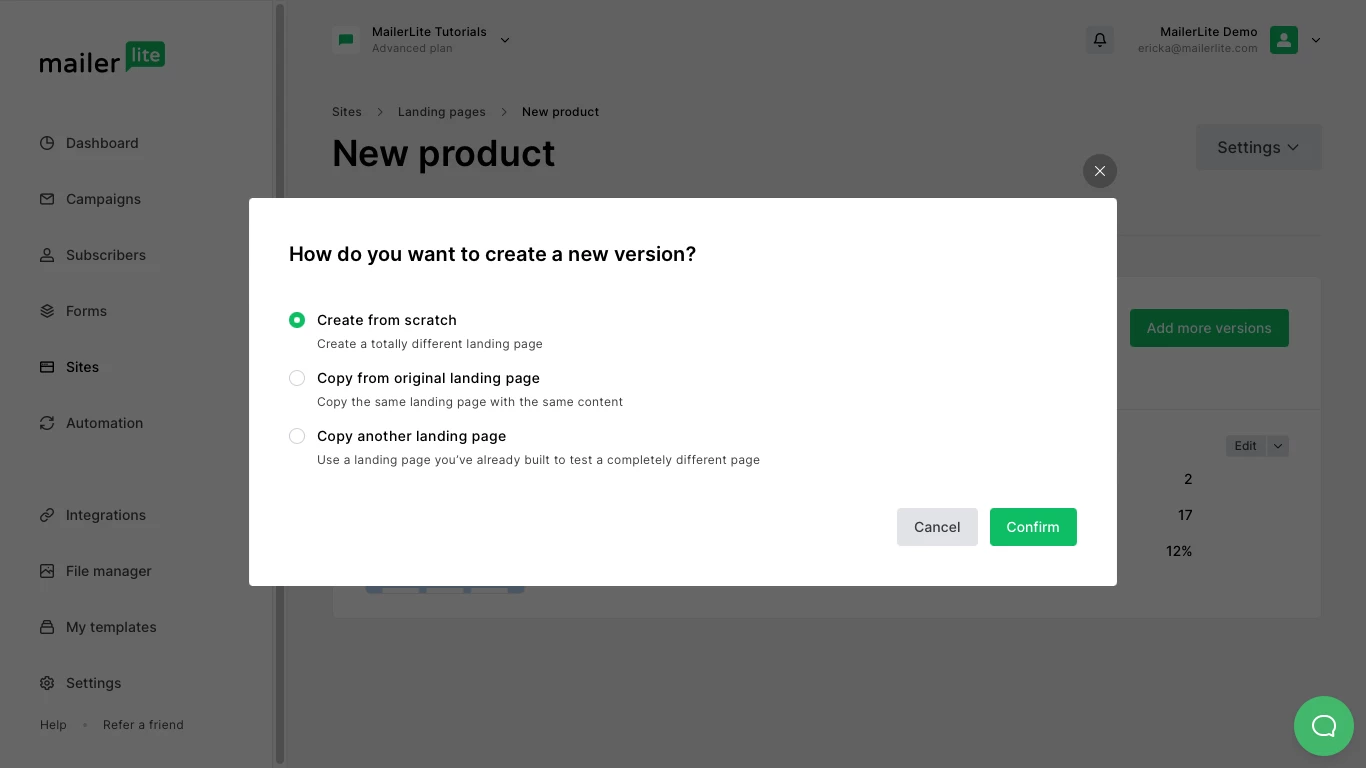Click the Campaigns envelope icon
Screen dimensions: 1366x768
click(47, 199)
